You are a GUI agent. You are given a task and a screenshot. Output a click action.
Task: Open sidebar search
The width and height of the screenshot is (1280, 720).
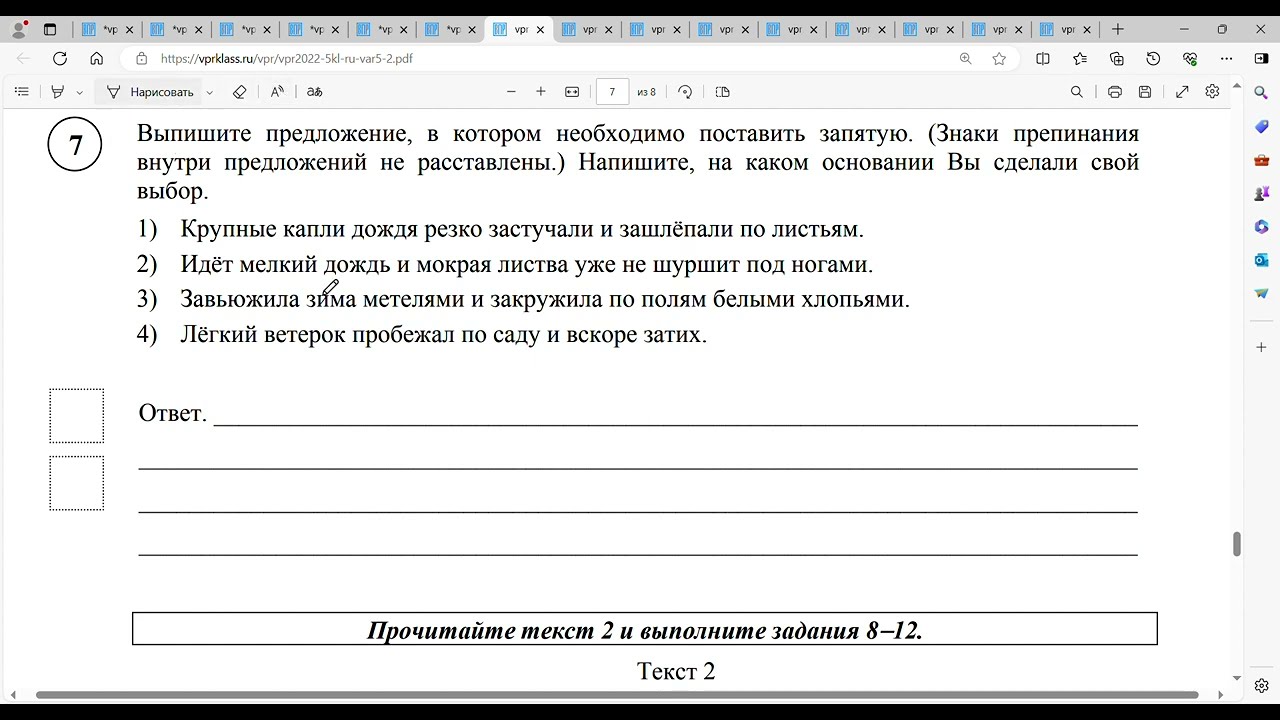coord(1262,93)
